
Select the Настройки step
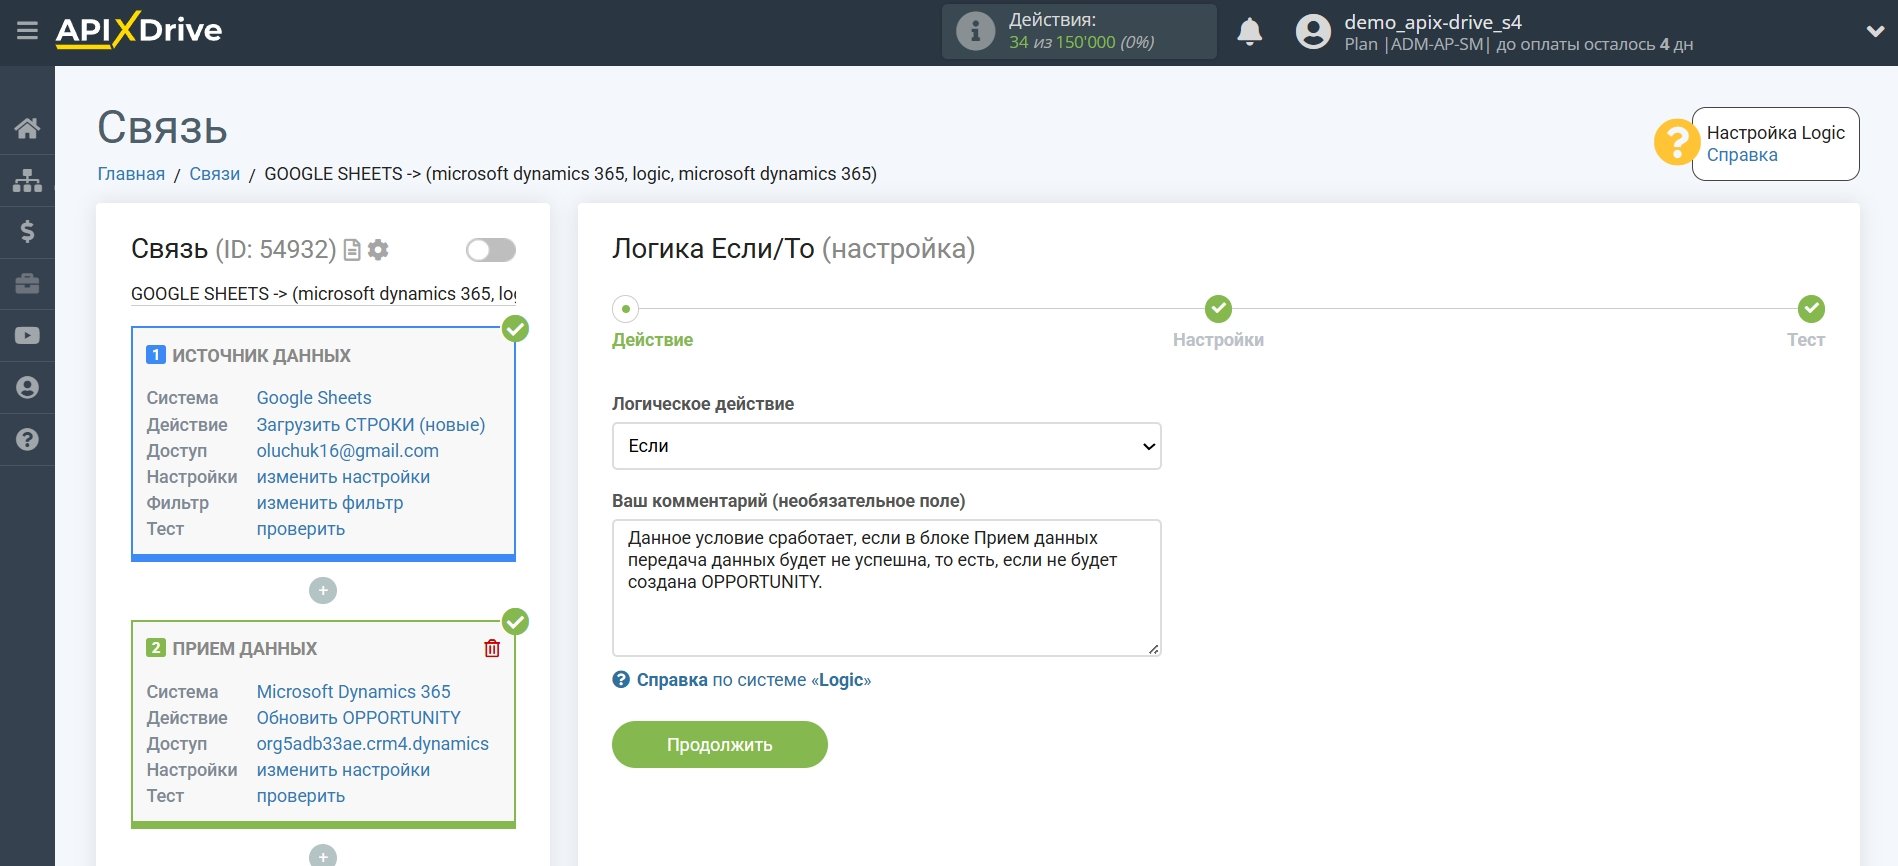pyautogui.click(x=1218, y=309)
